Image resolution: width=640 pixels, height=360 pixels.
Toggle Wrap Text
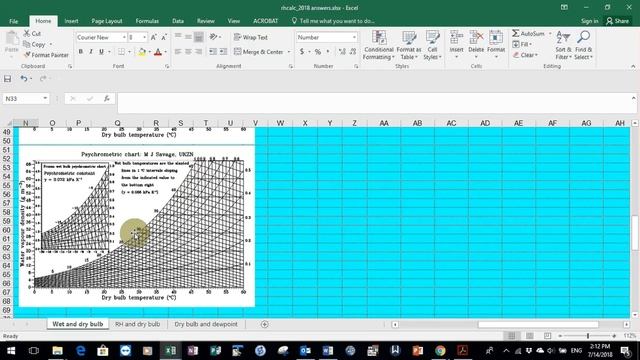point(251,37)
